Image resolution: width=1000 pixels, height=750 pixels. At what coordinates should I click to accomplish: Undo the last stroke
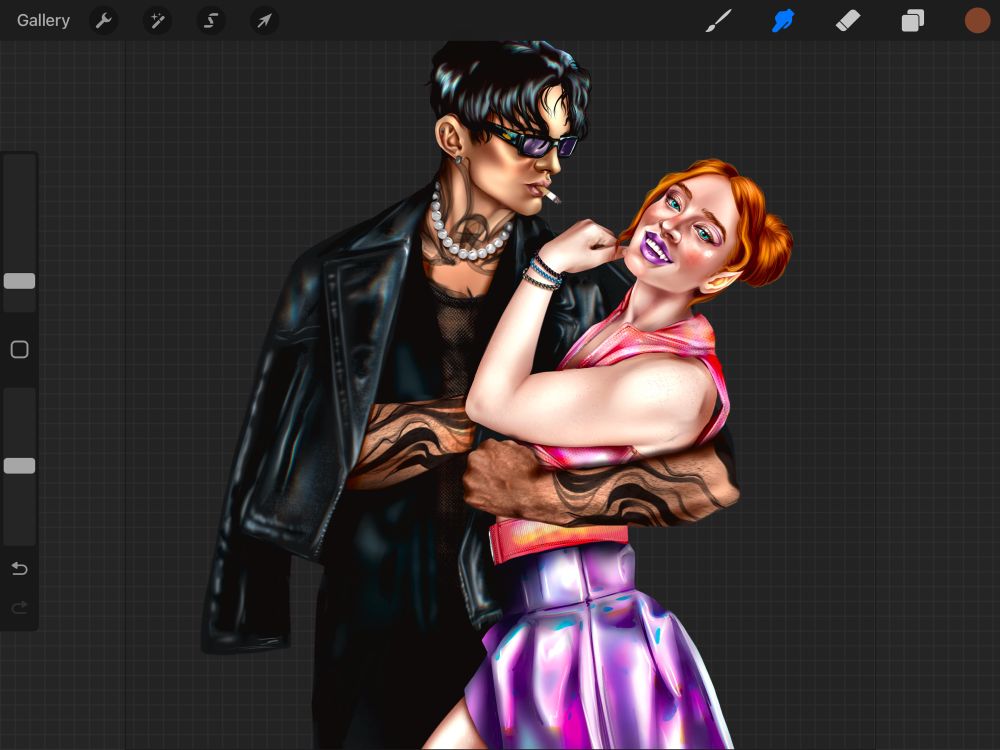(19, 568)
